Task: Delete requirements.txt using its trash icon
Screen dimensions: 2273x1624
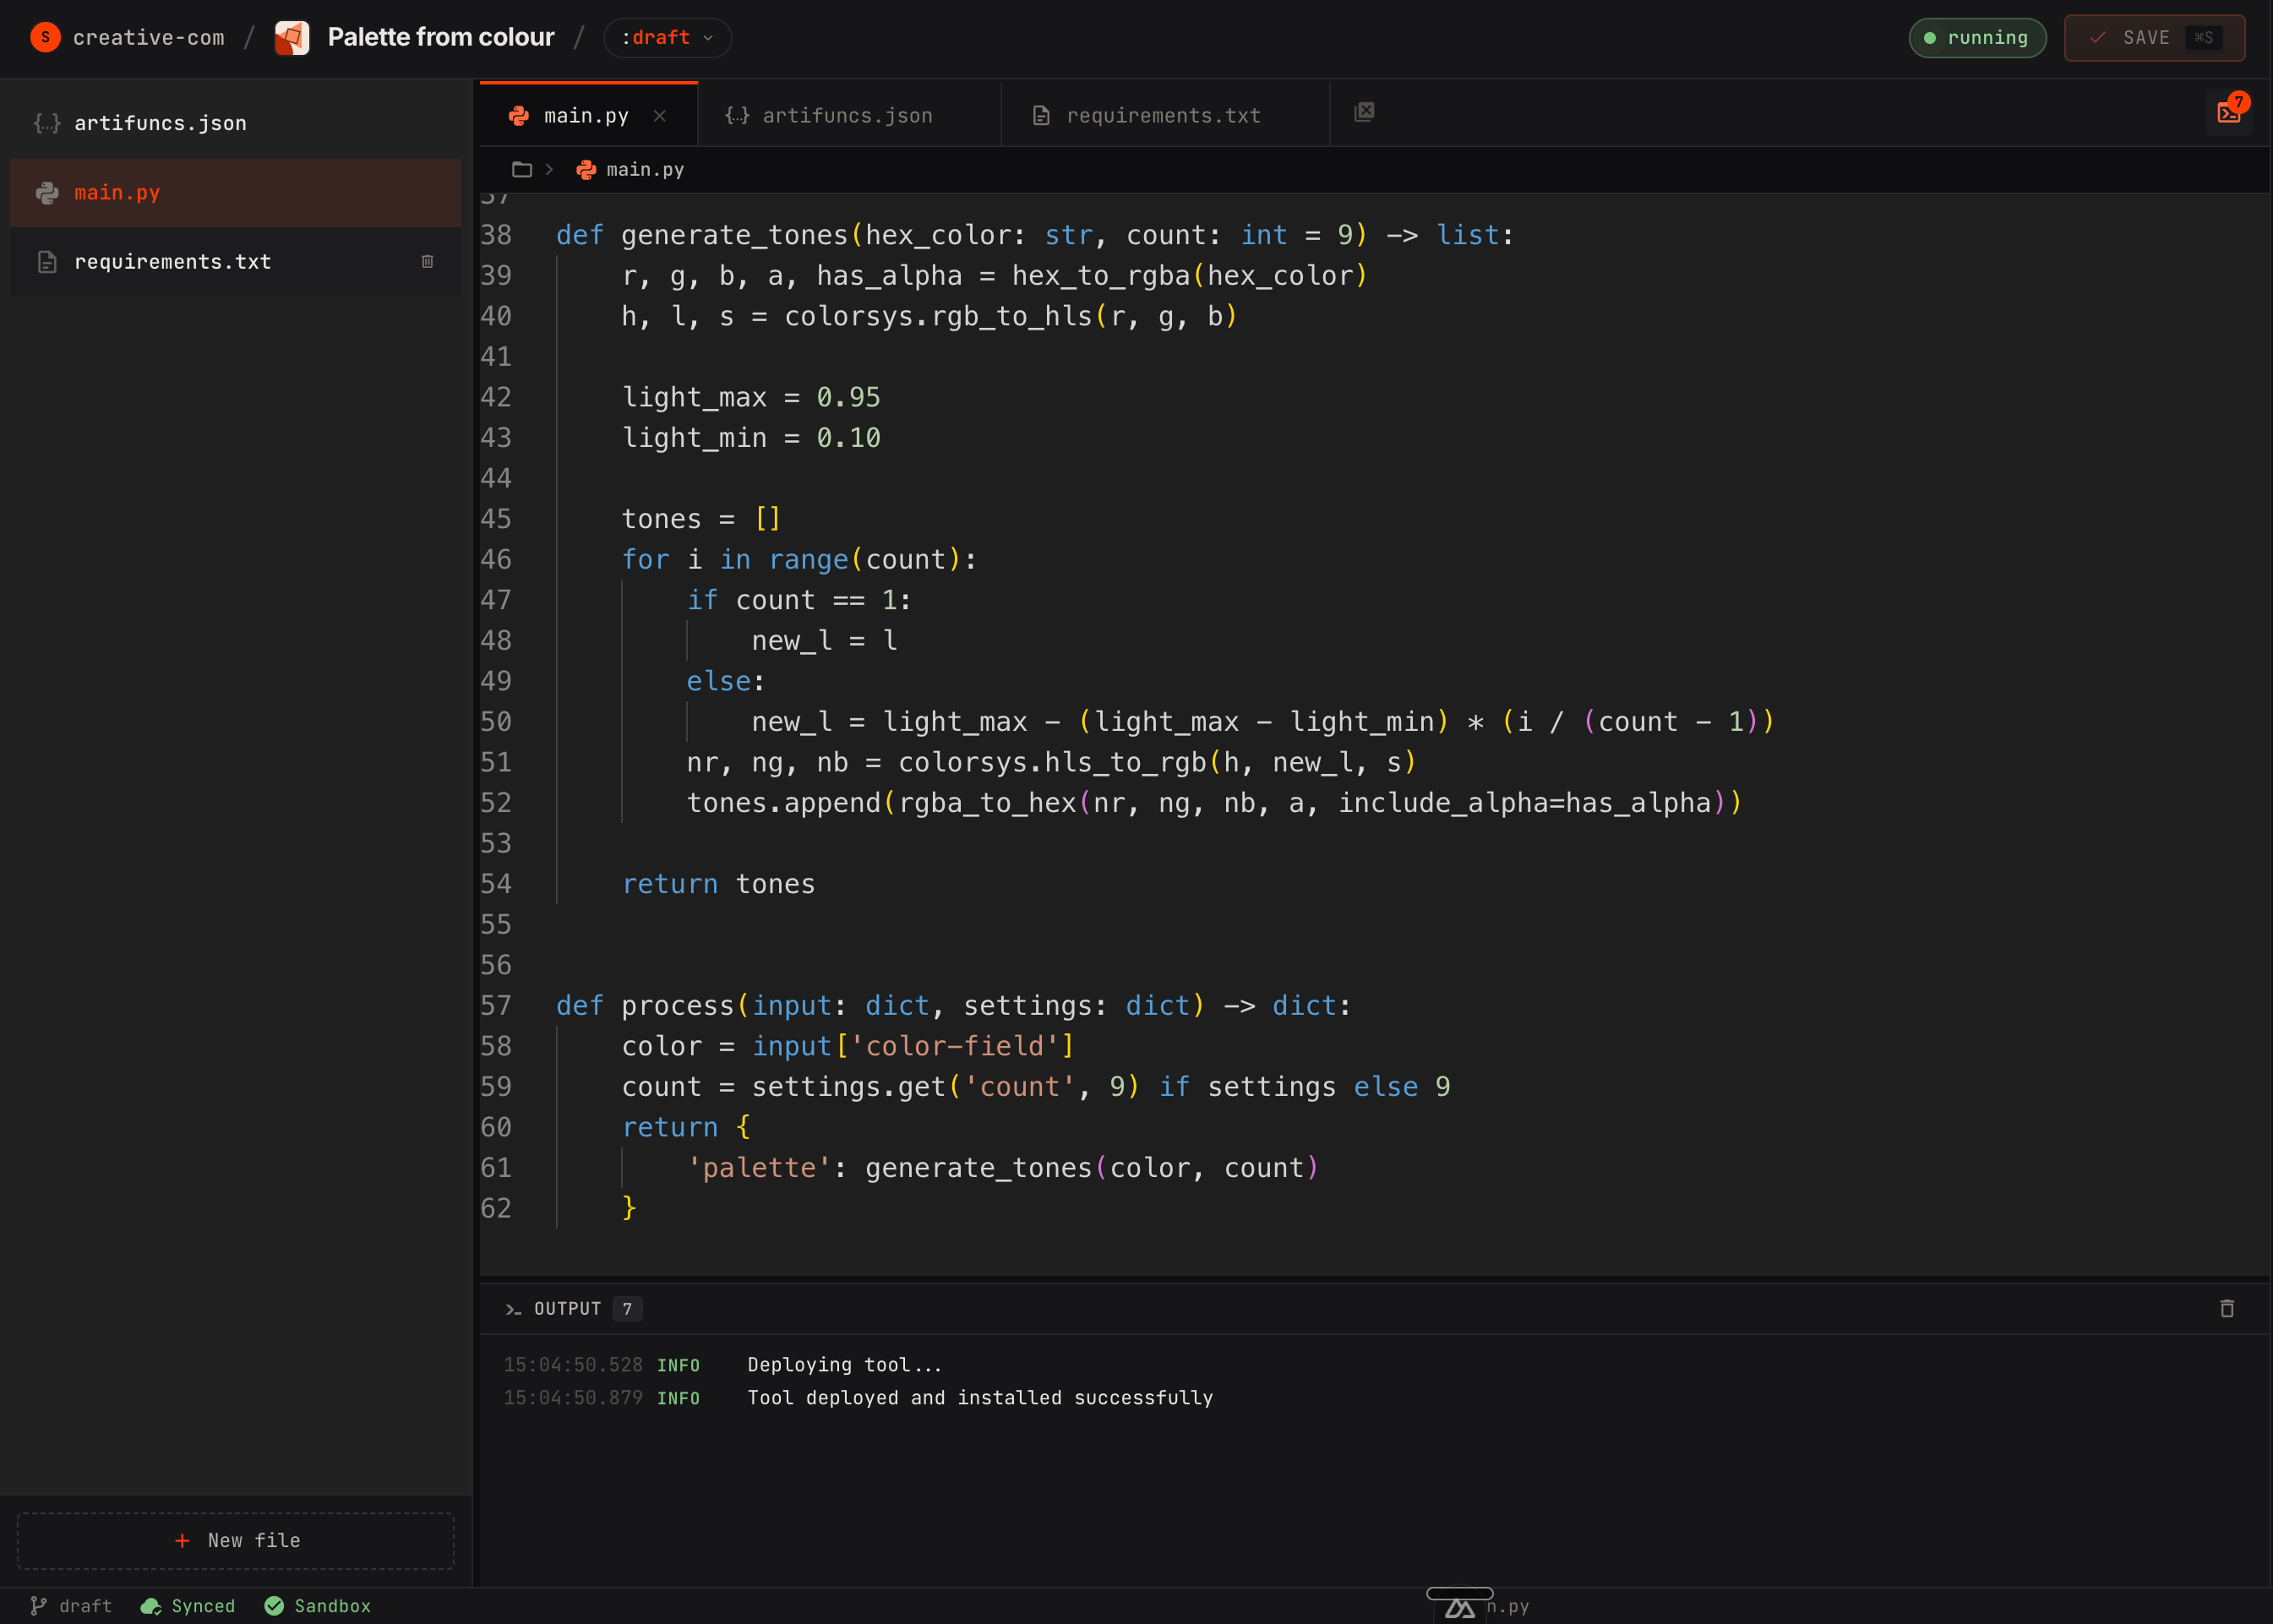Action: (x=427, y=261)
